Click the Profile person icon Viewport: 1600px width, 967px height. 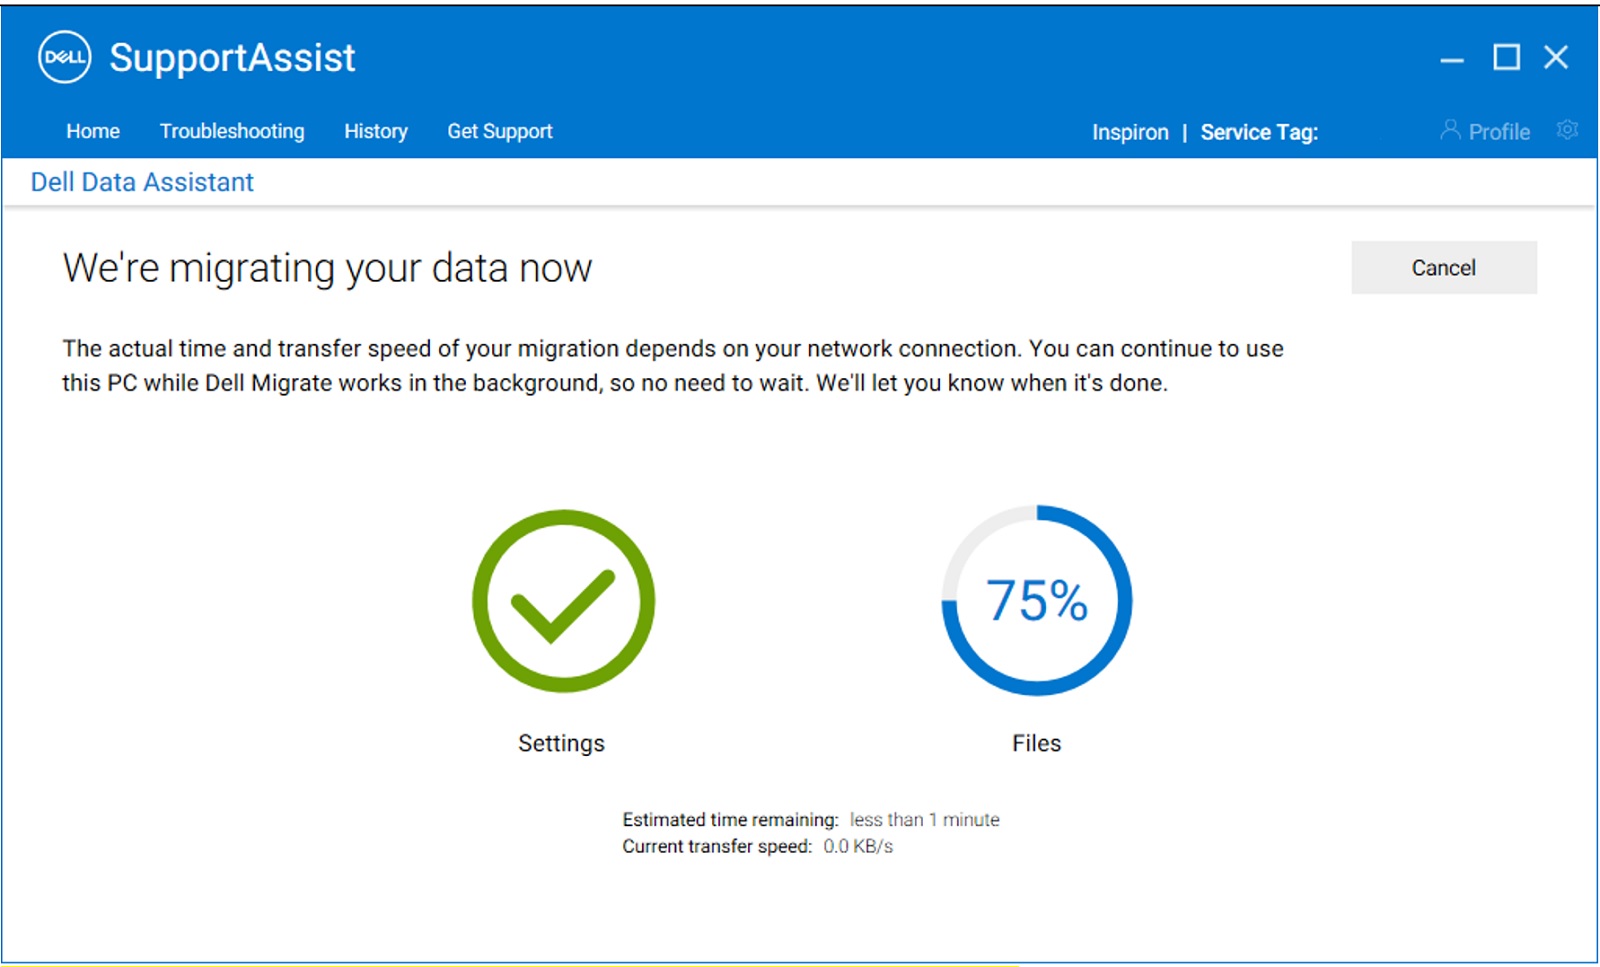tap(1449, 130)
